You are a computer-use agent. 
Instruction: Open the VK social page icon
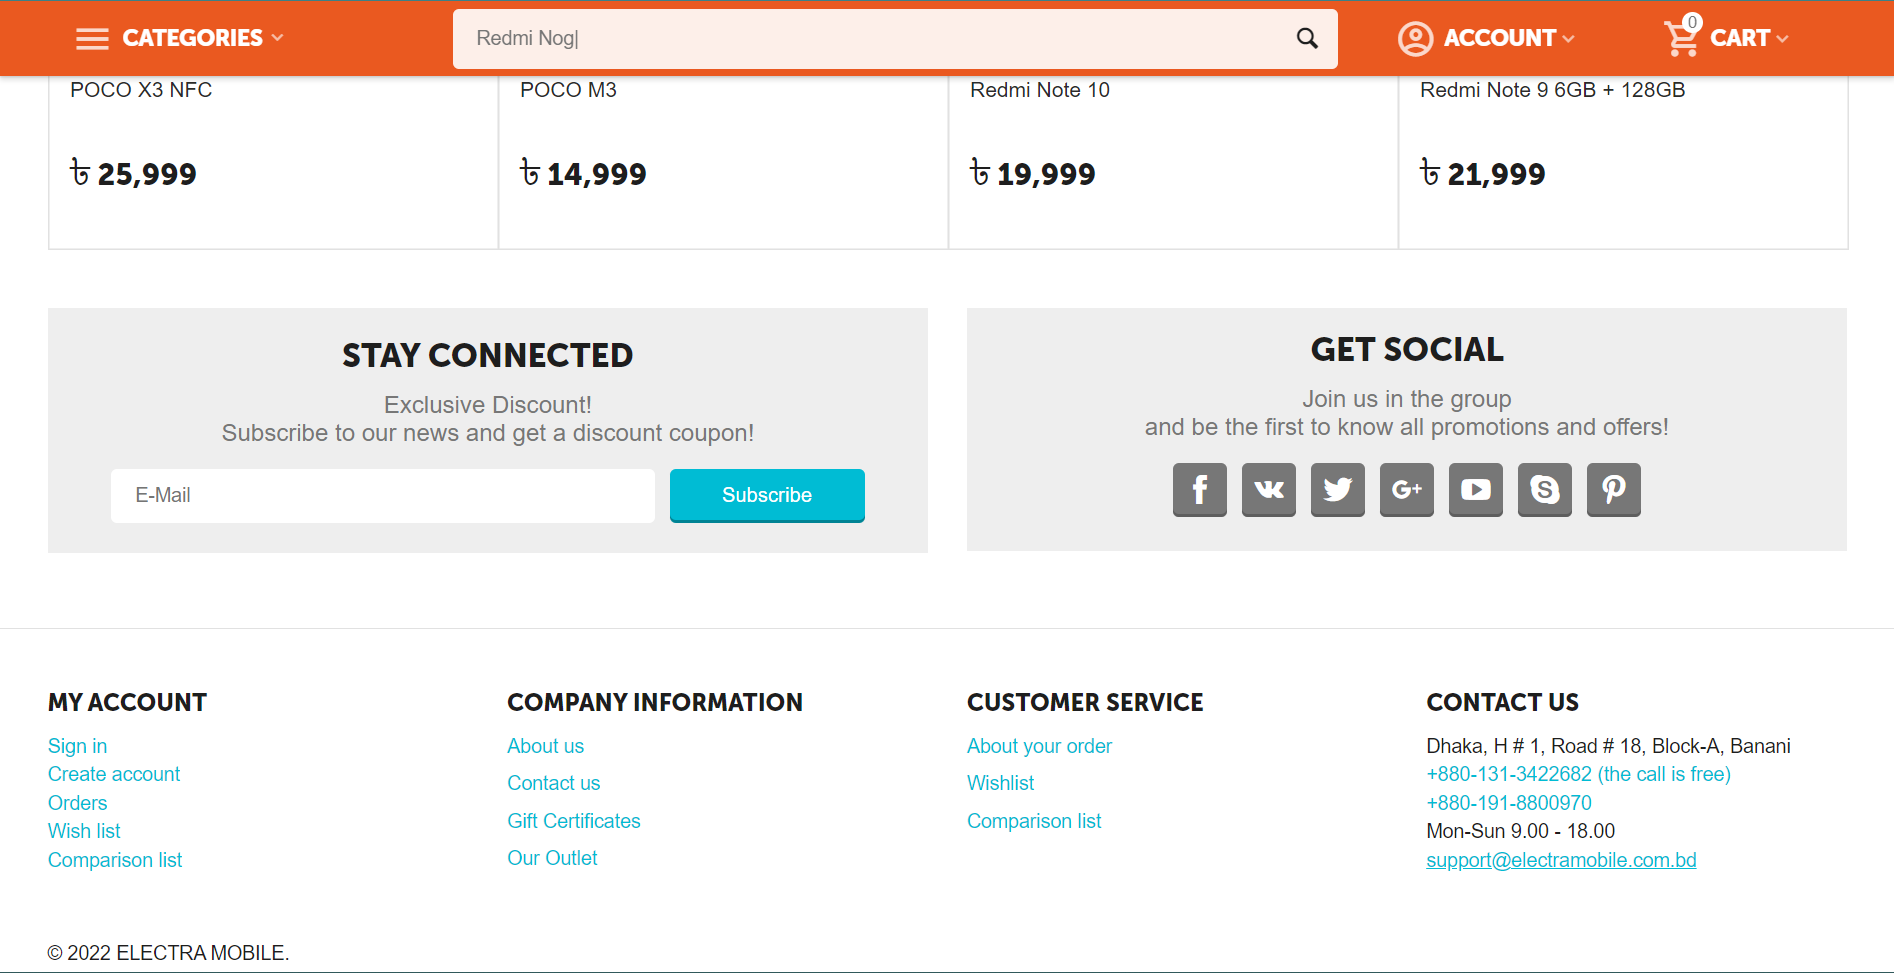(1268, 489)
